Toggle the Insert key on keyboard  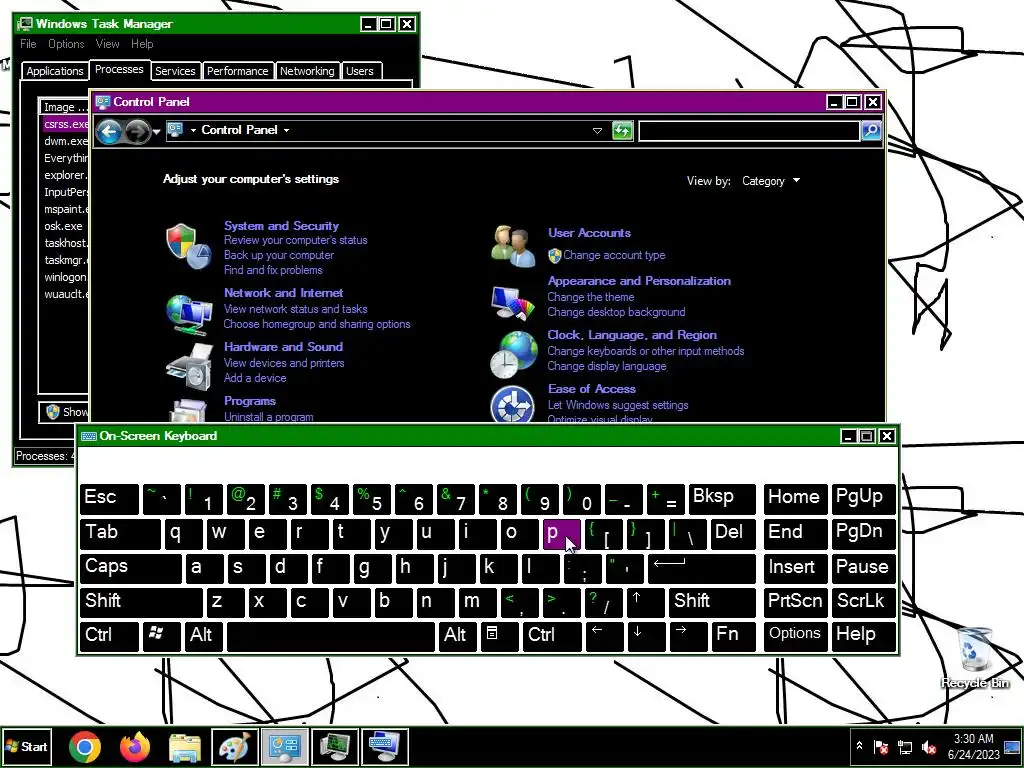tap(795, 568)
